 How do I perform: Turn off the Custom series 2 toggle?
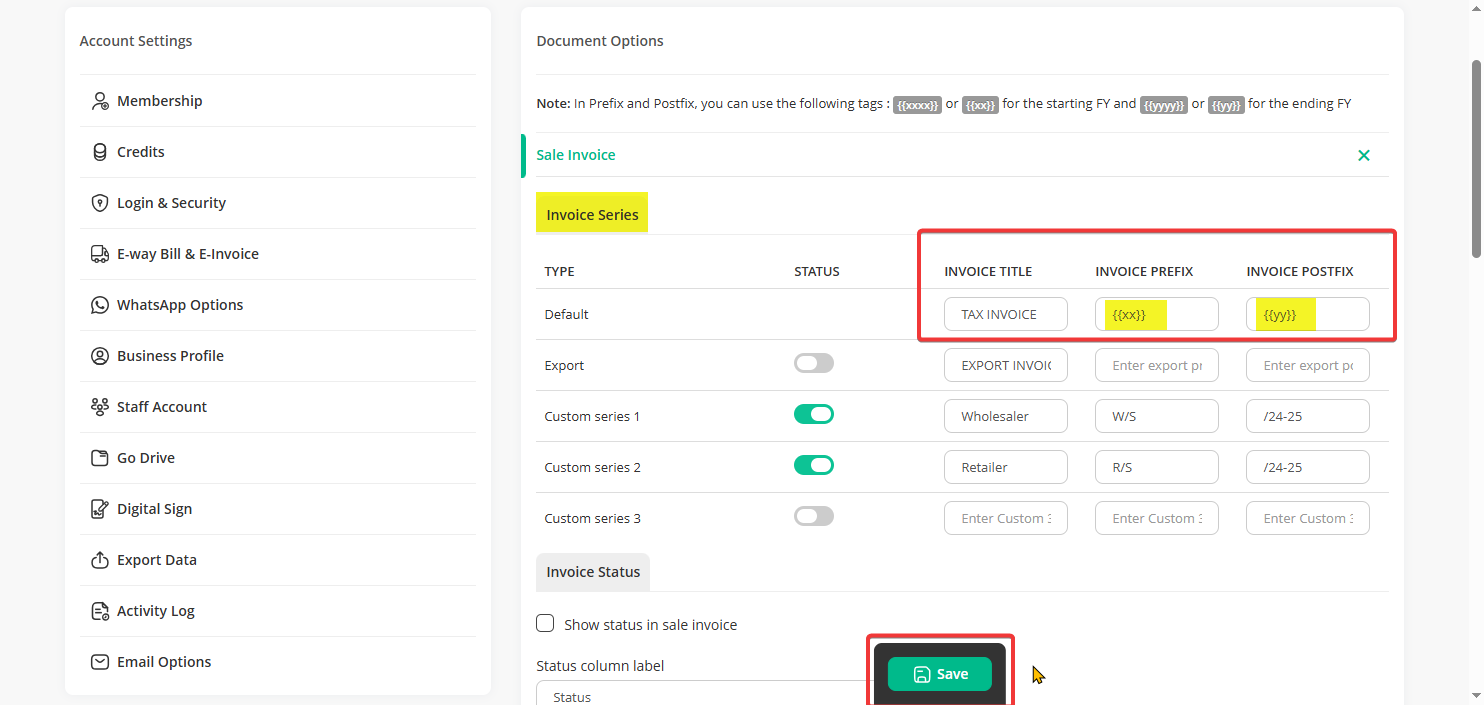coord(813,466)
